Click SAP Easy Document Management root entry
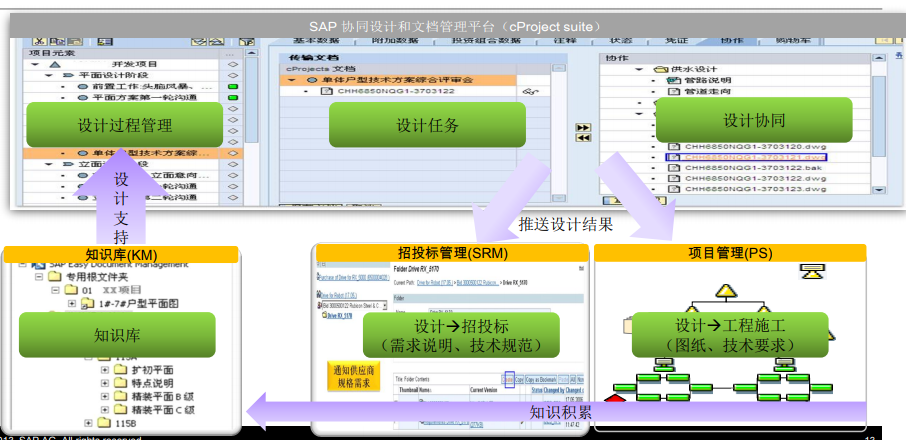This screenshot has width=906, height=440. [118, 265]
